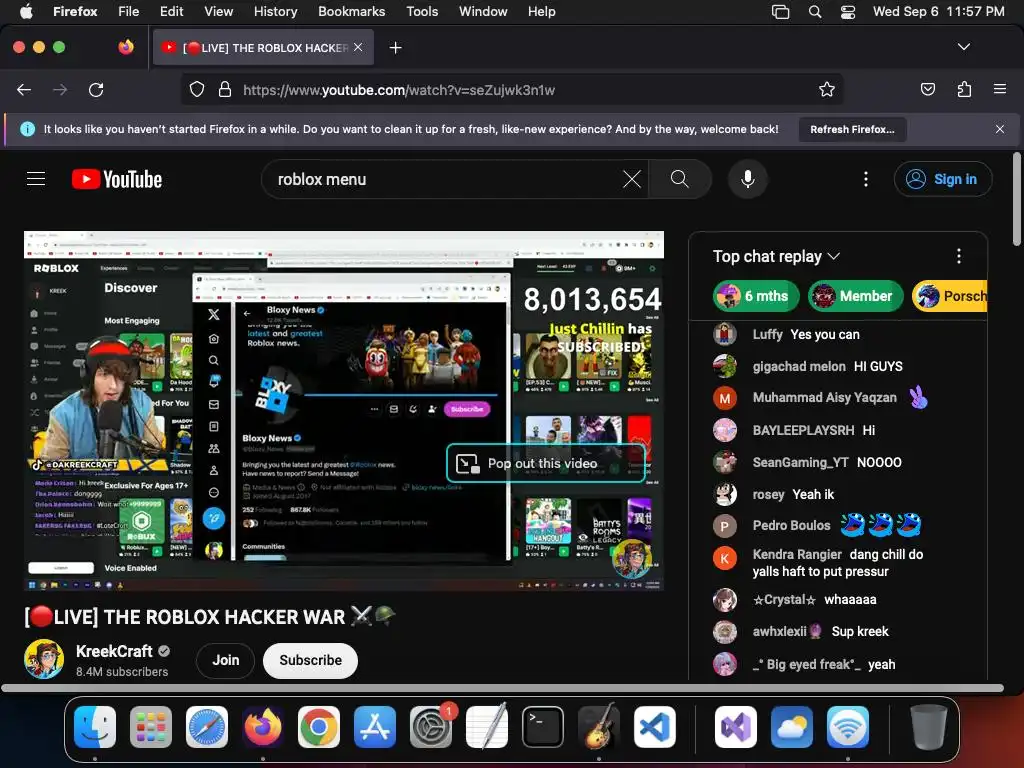Image resolution: width=1024 pixels, height=768 pixels.
Task: Open System Settings from the dock
Action: coord(431,727)
